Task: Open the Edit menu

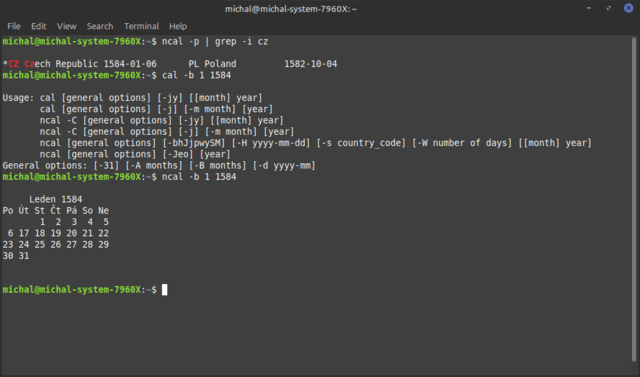Action: coord(39,26)
